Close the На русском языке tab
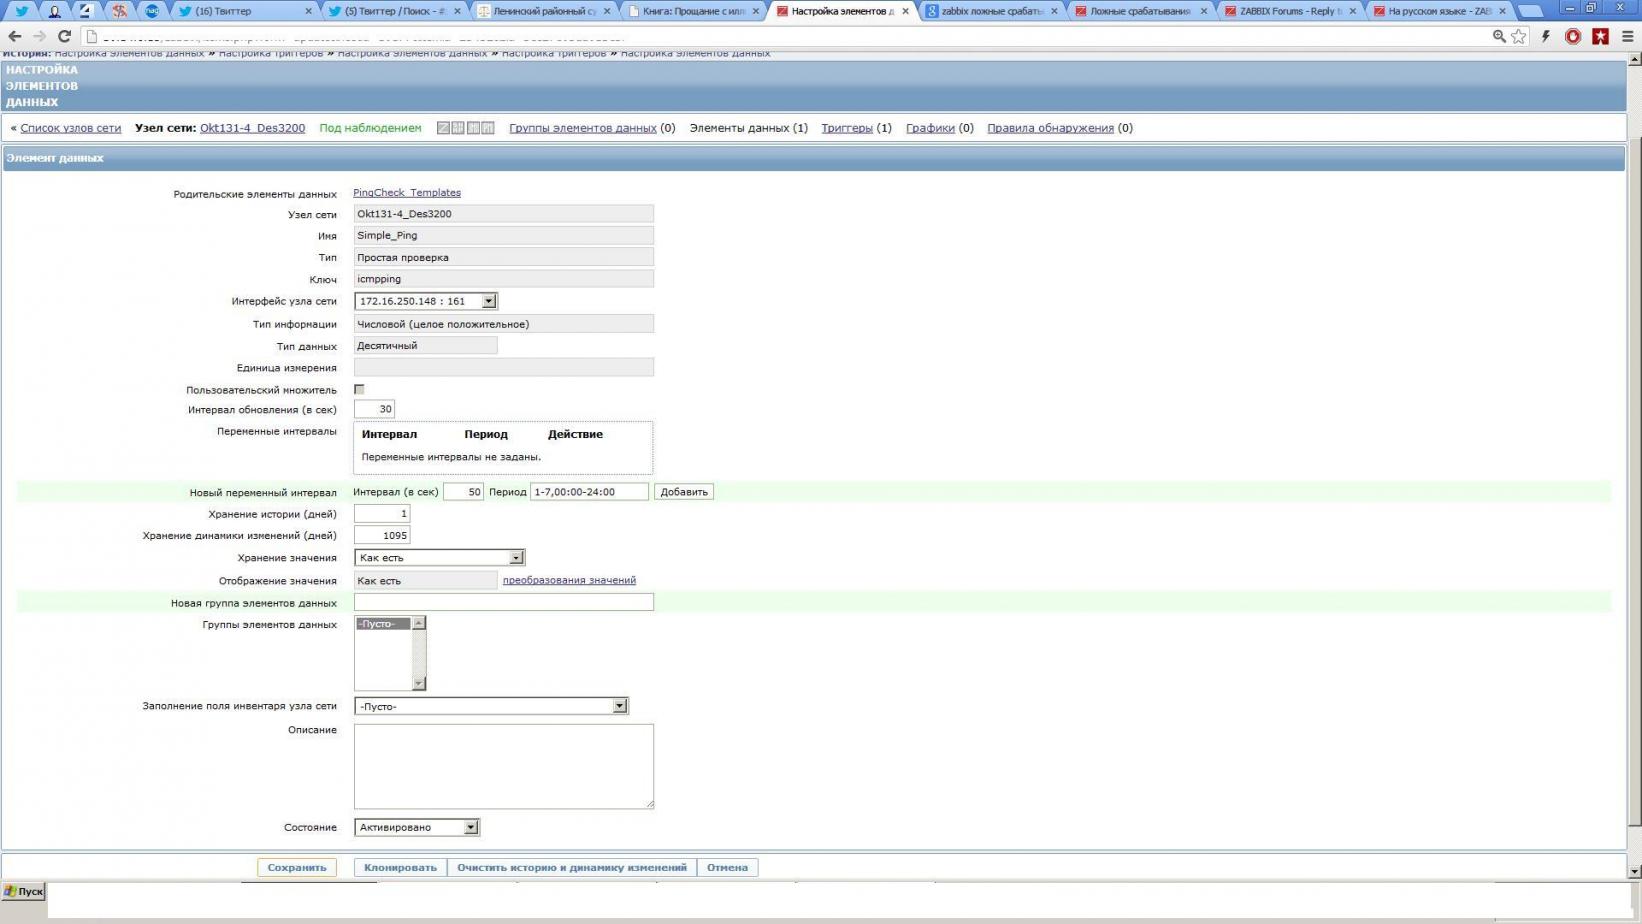The width and height of the screenshot is (1642, 924). (x=1502, y=11)
